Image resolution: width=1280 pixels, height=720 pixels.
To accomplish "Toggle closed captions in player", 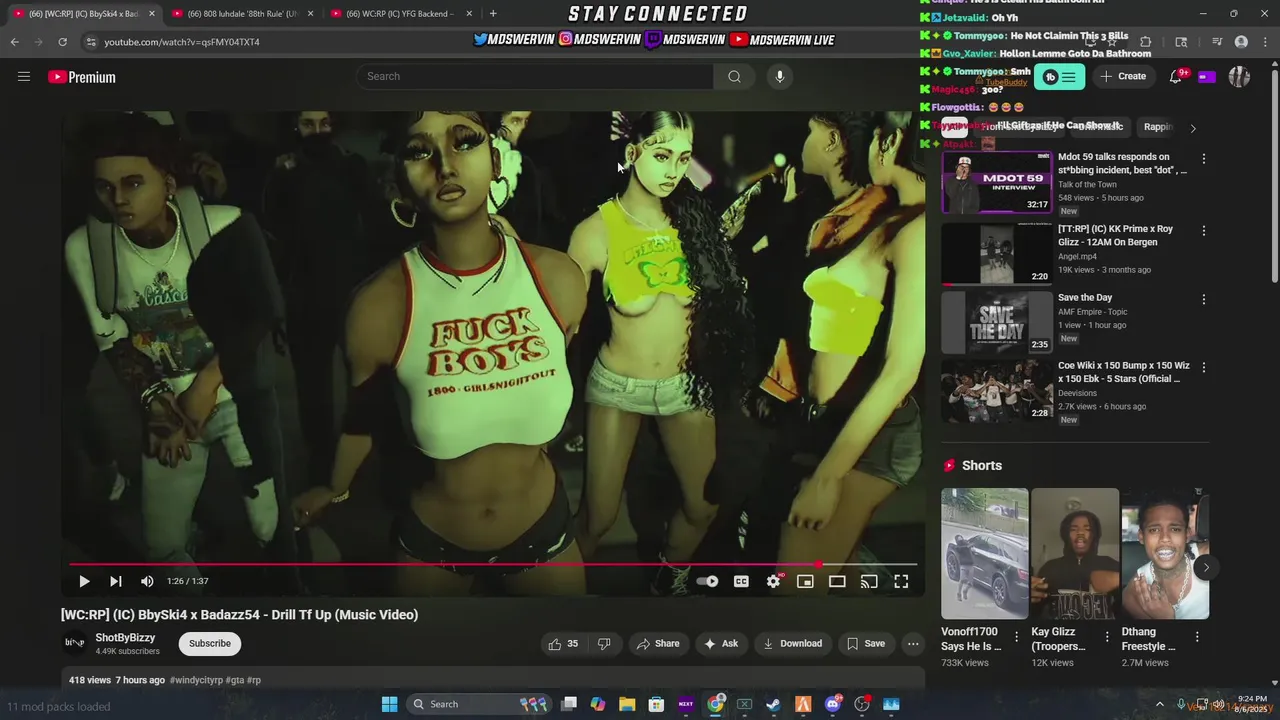I will pos(741,581).
